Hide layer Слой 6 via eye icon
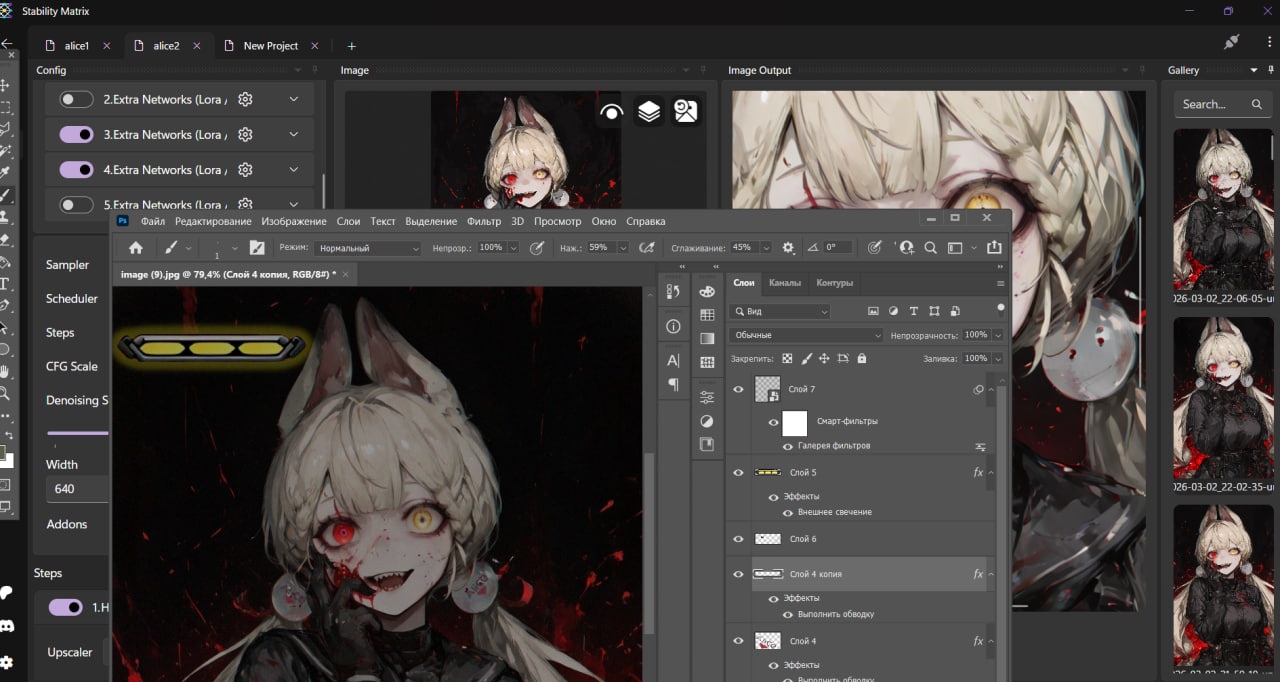 (739, 539)
